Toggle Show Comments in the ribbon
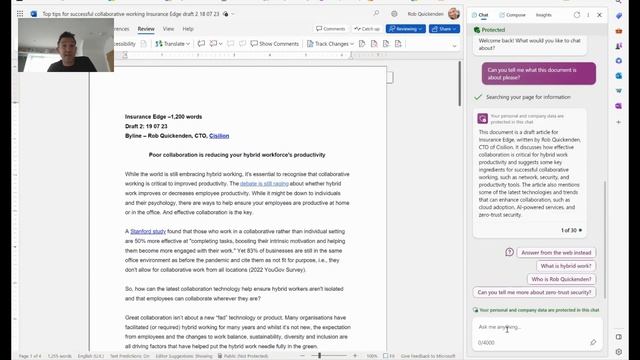Image resolution: width=640 pixels, height=360 pixels. point(275,44)
